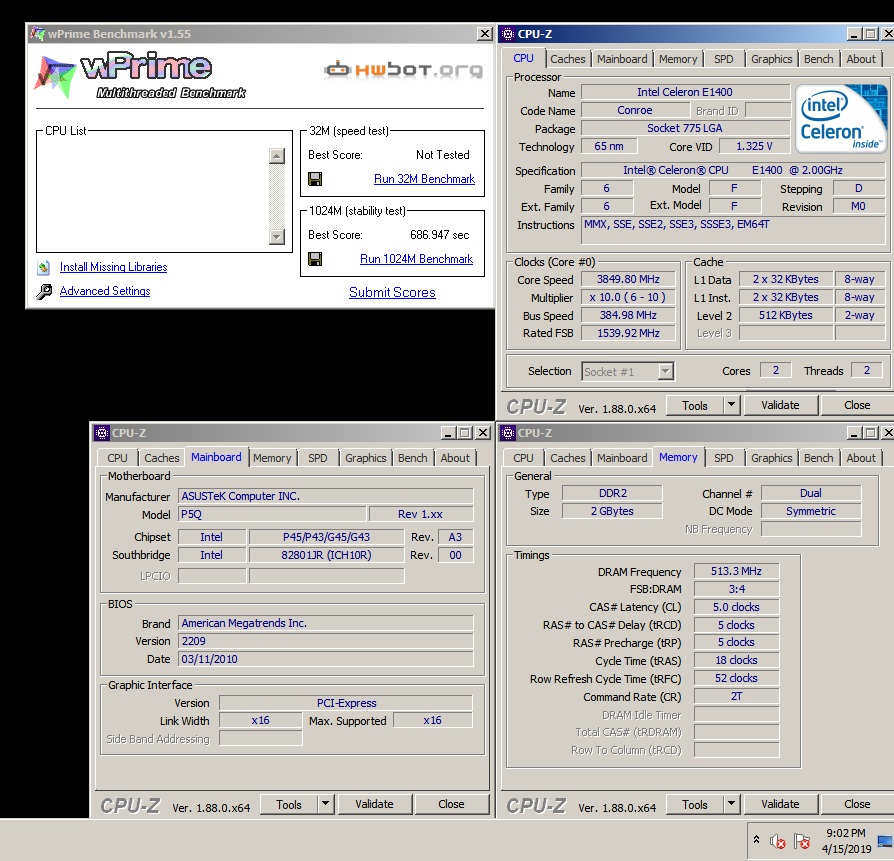
Task: Switch to Mainboard tab in top CPU-Z window
Action: click(622, 59)
